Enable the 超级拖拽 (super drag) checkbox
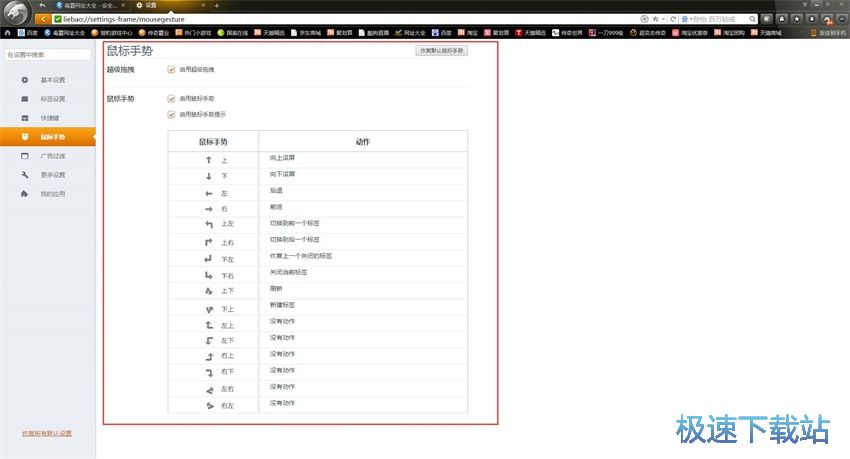The height and width of the screenshot is (459, 850). [x=171, y=69]
